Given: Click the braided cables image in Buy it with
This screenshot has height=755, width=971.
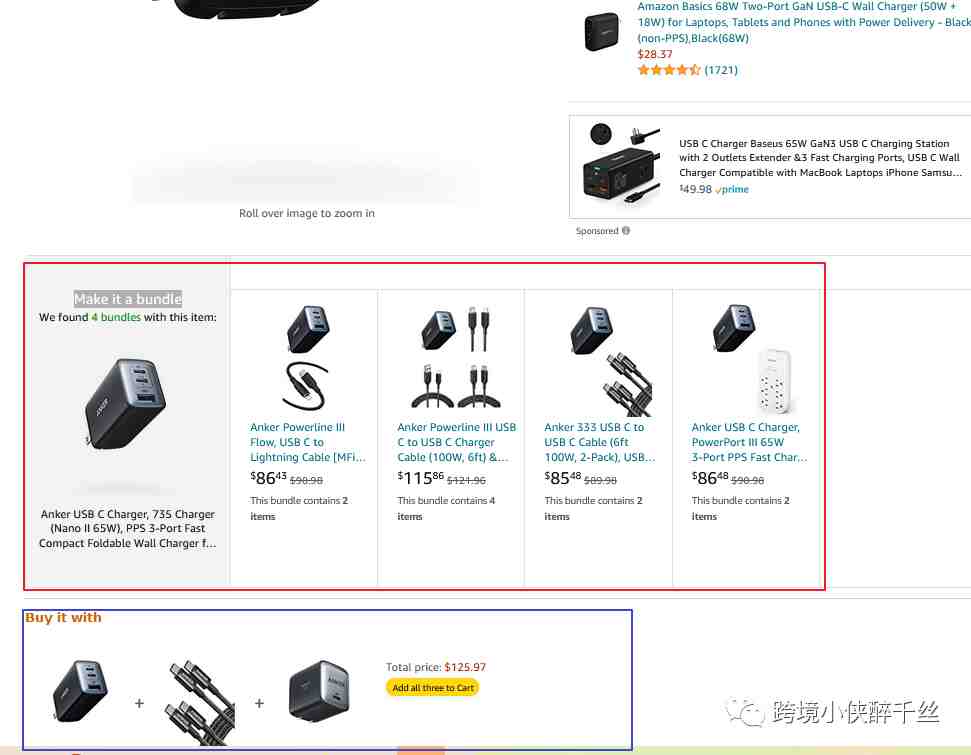Looking at the screenshot, I should click(x=201, y=702).
